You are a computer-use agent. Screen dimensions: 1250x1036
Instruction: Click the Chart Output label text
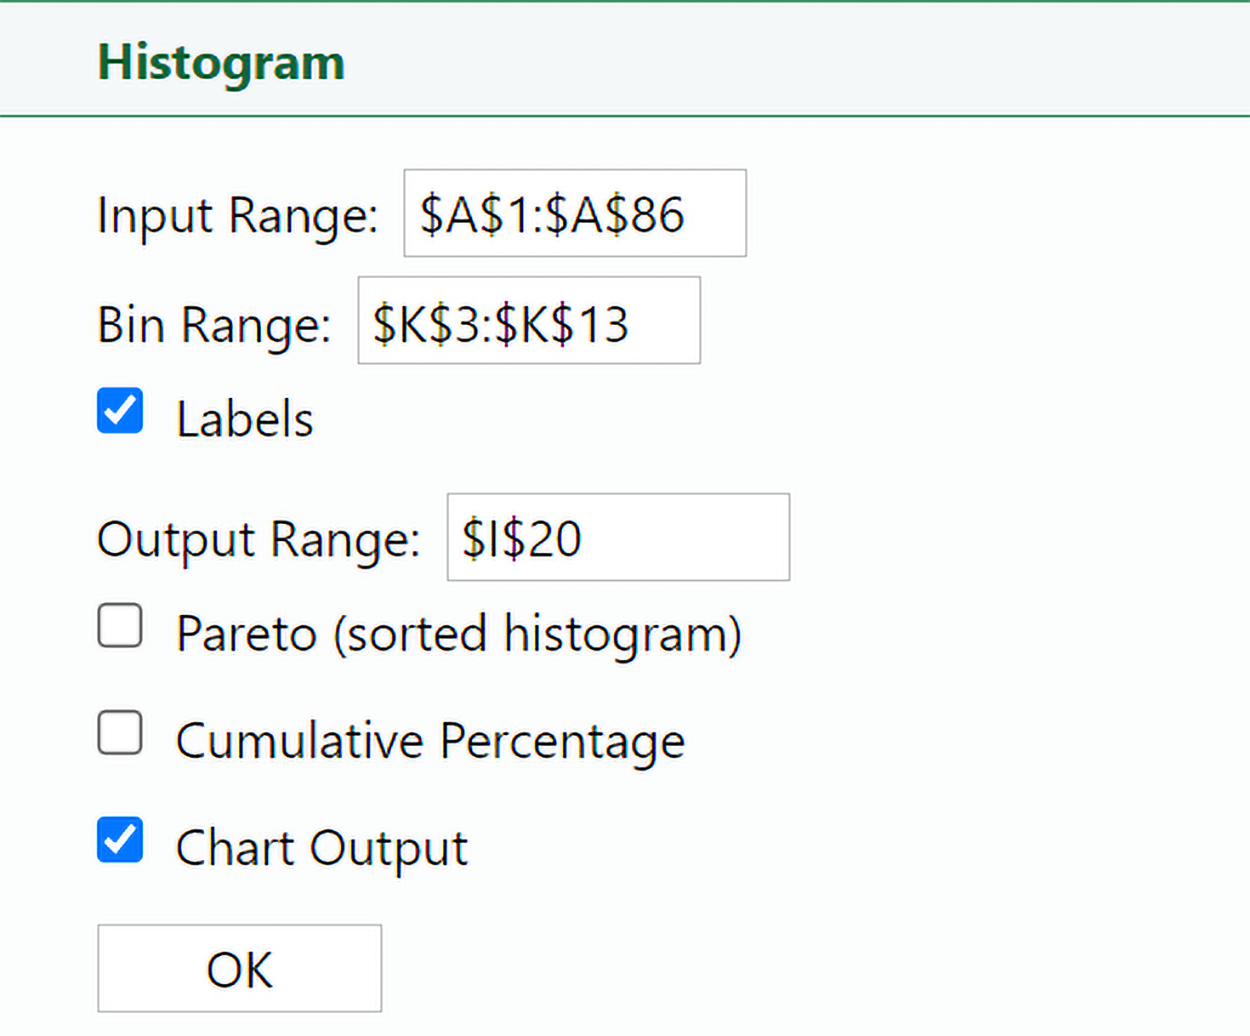coord(320,846)
